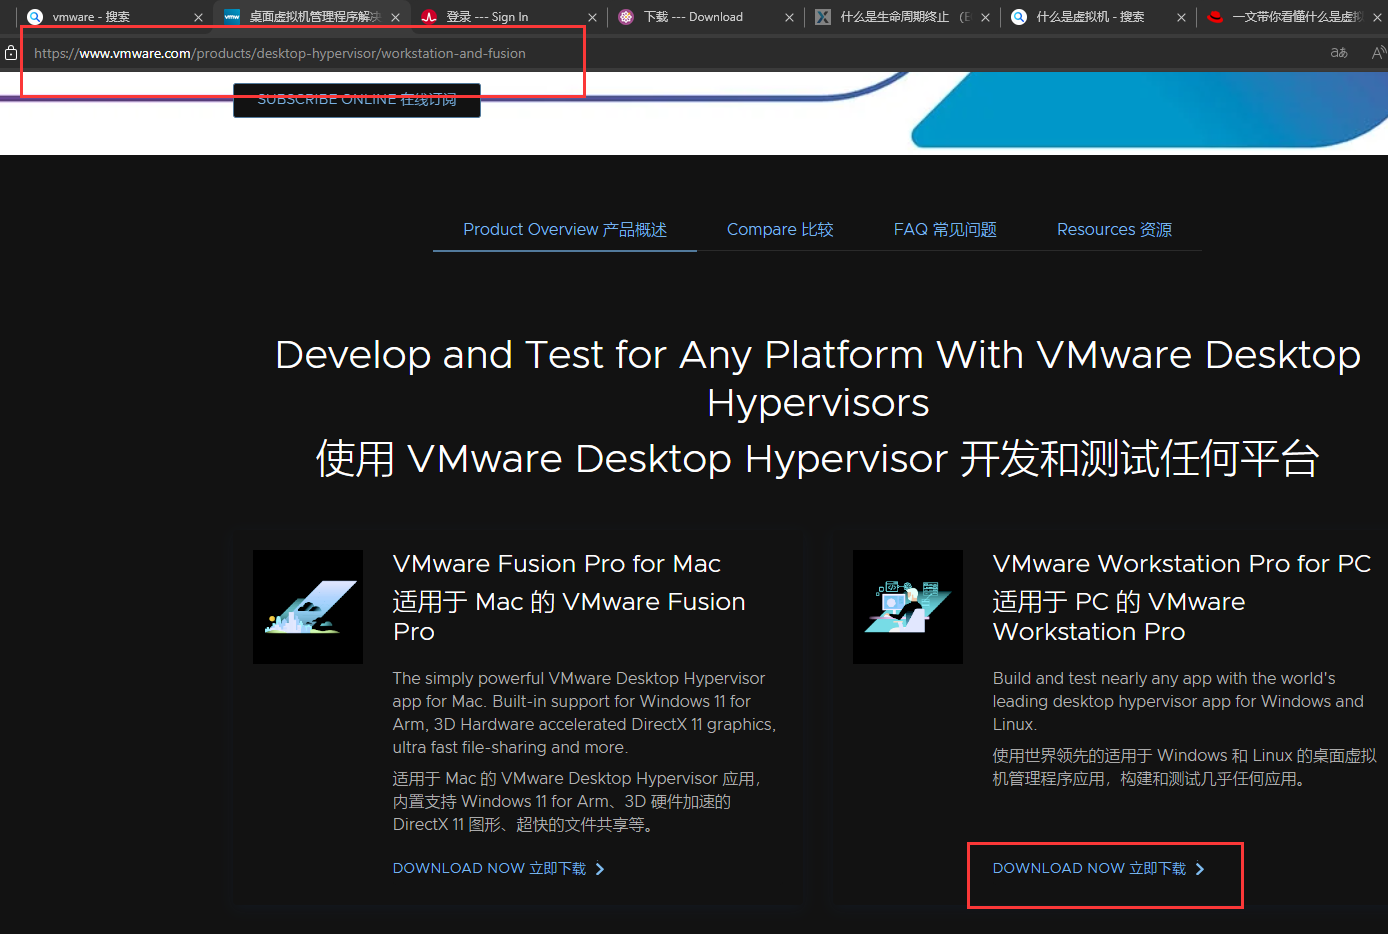The image size is (1388, 934).
Task: Click the '使用世界领先的适用于 Windows 和 Linux' paragraph
Action: [x=1185, y=767]
